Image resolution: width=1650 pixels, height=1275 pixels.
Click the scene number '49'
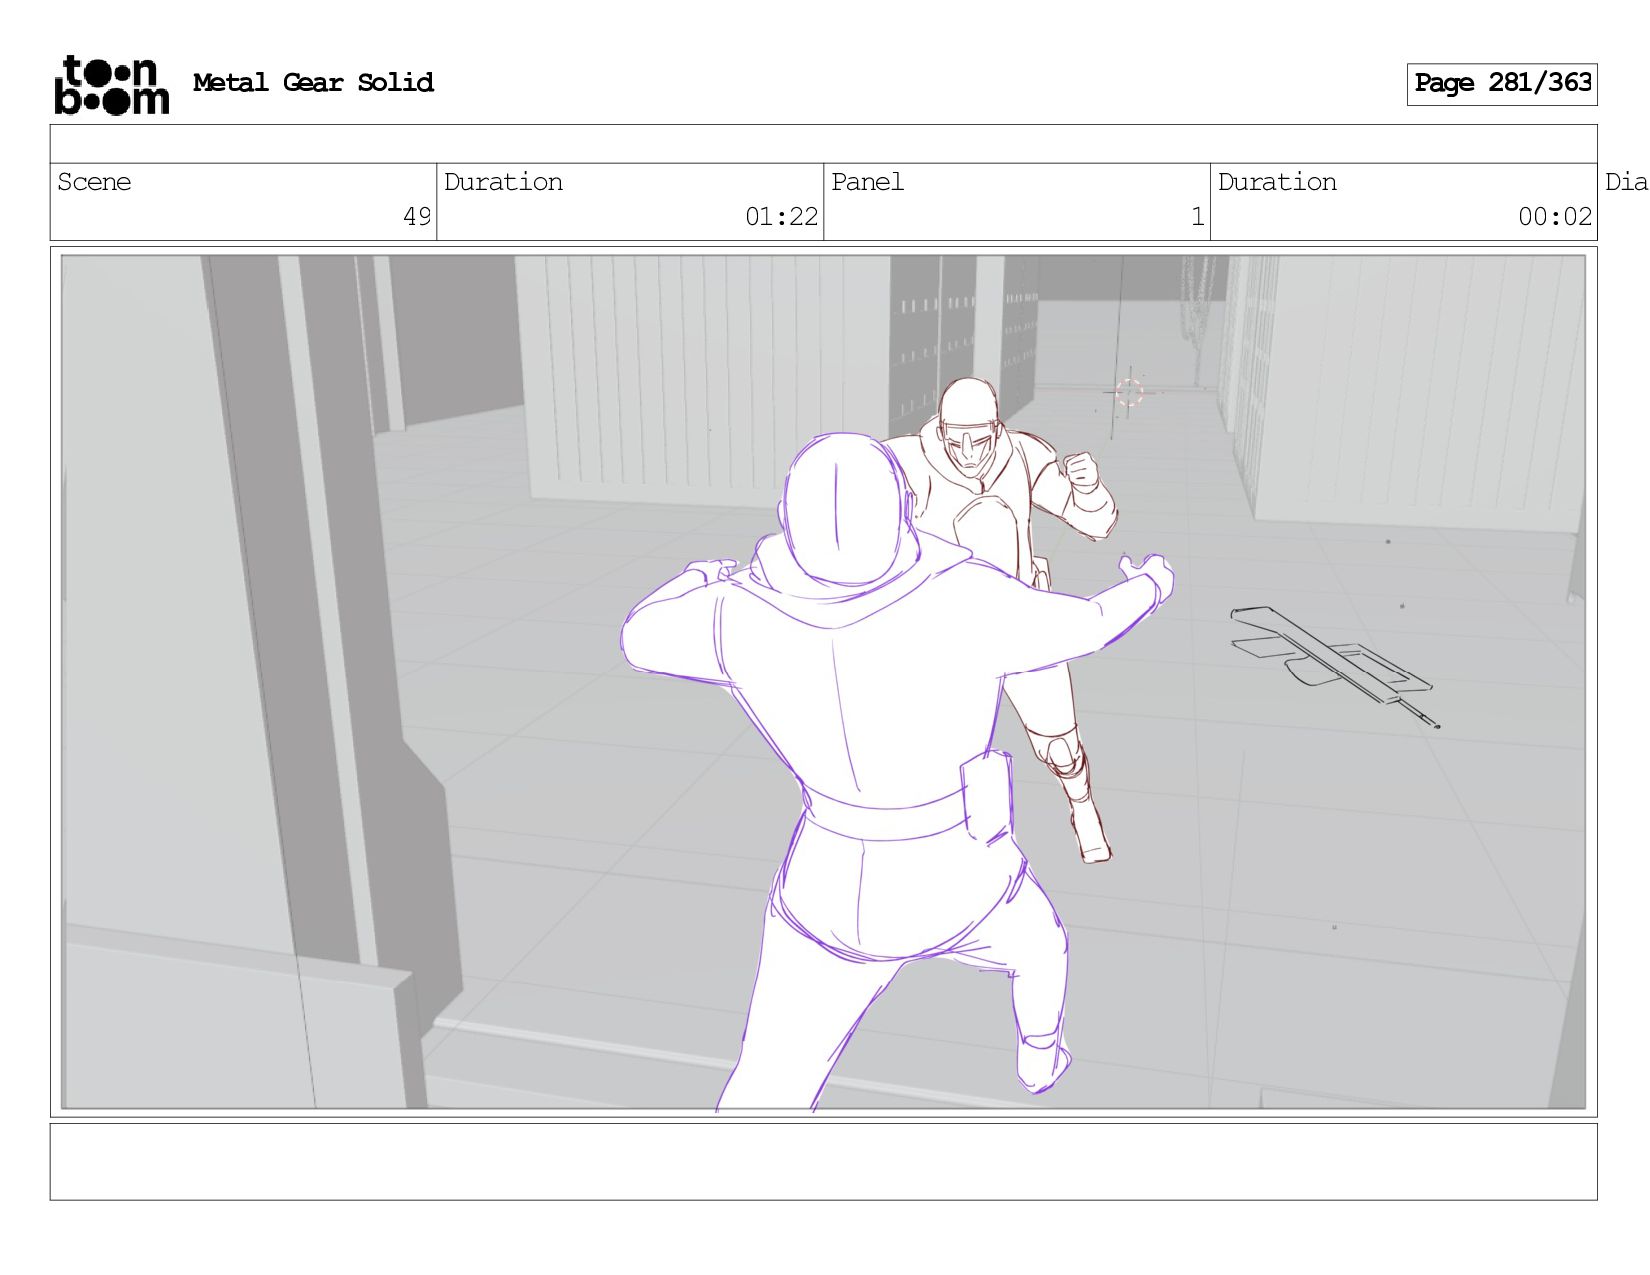point(417,217)
